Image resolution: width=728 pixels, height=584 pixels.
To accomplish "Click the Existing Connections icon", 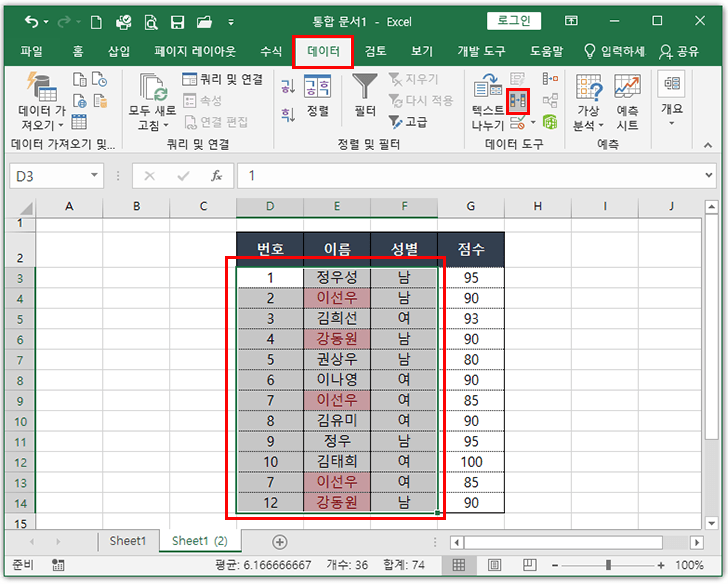I will point(100,101).
